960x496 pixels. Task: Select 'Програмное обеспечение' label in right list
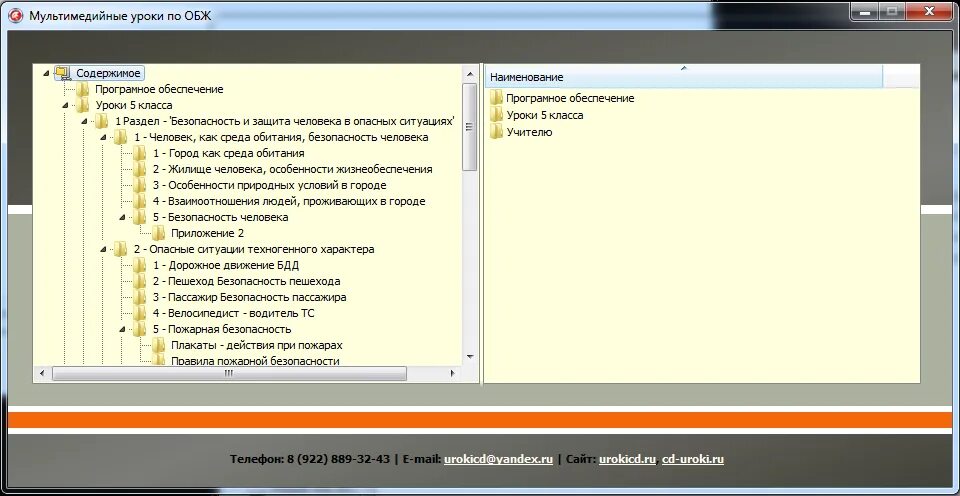click(570, 98)
